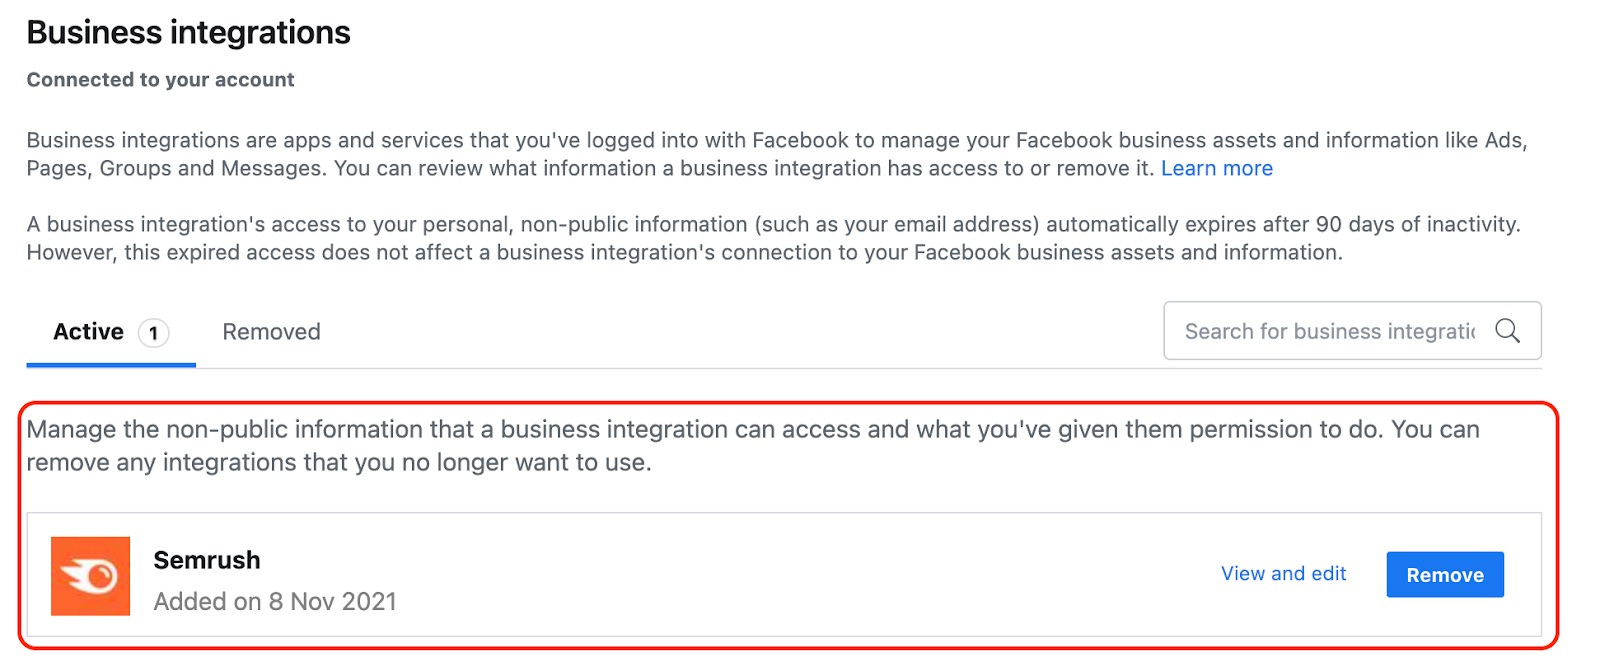Open the Learn more link

pyautogui.click(x=1216, y=168)
